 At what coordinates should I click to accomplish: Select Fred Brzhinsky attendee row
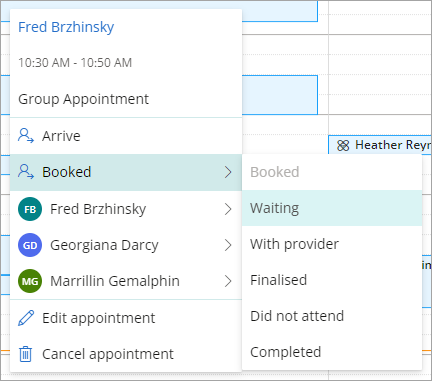(x=126, y=209)
